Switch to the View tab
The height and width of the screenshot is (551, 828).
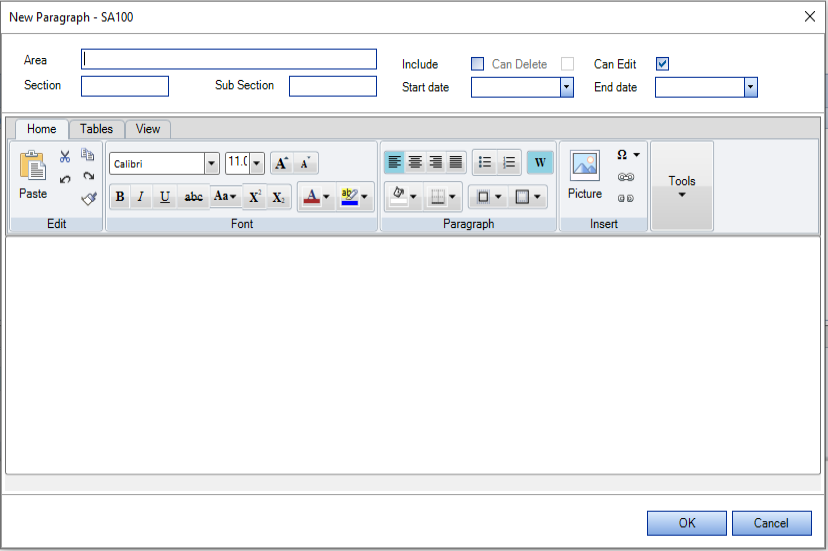148,129
